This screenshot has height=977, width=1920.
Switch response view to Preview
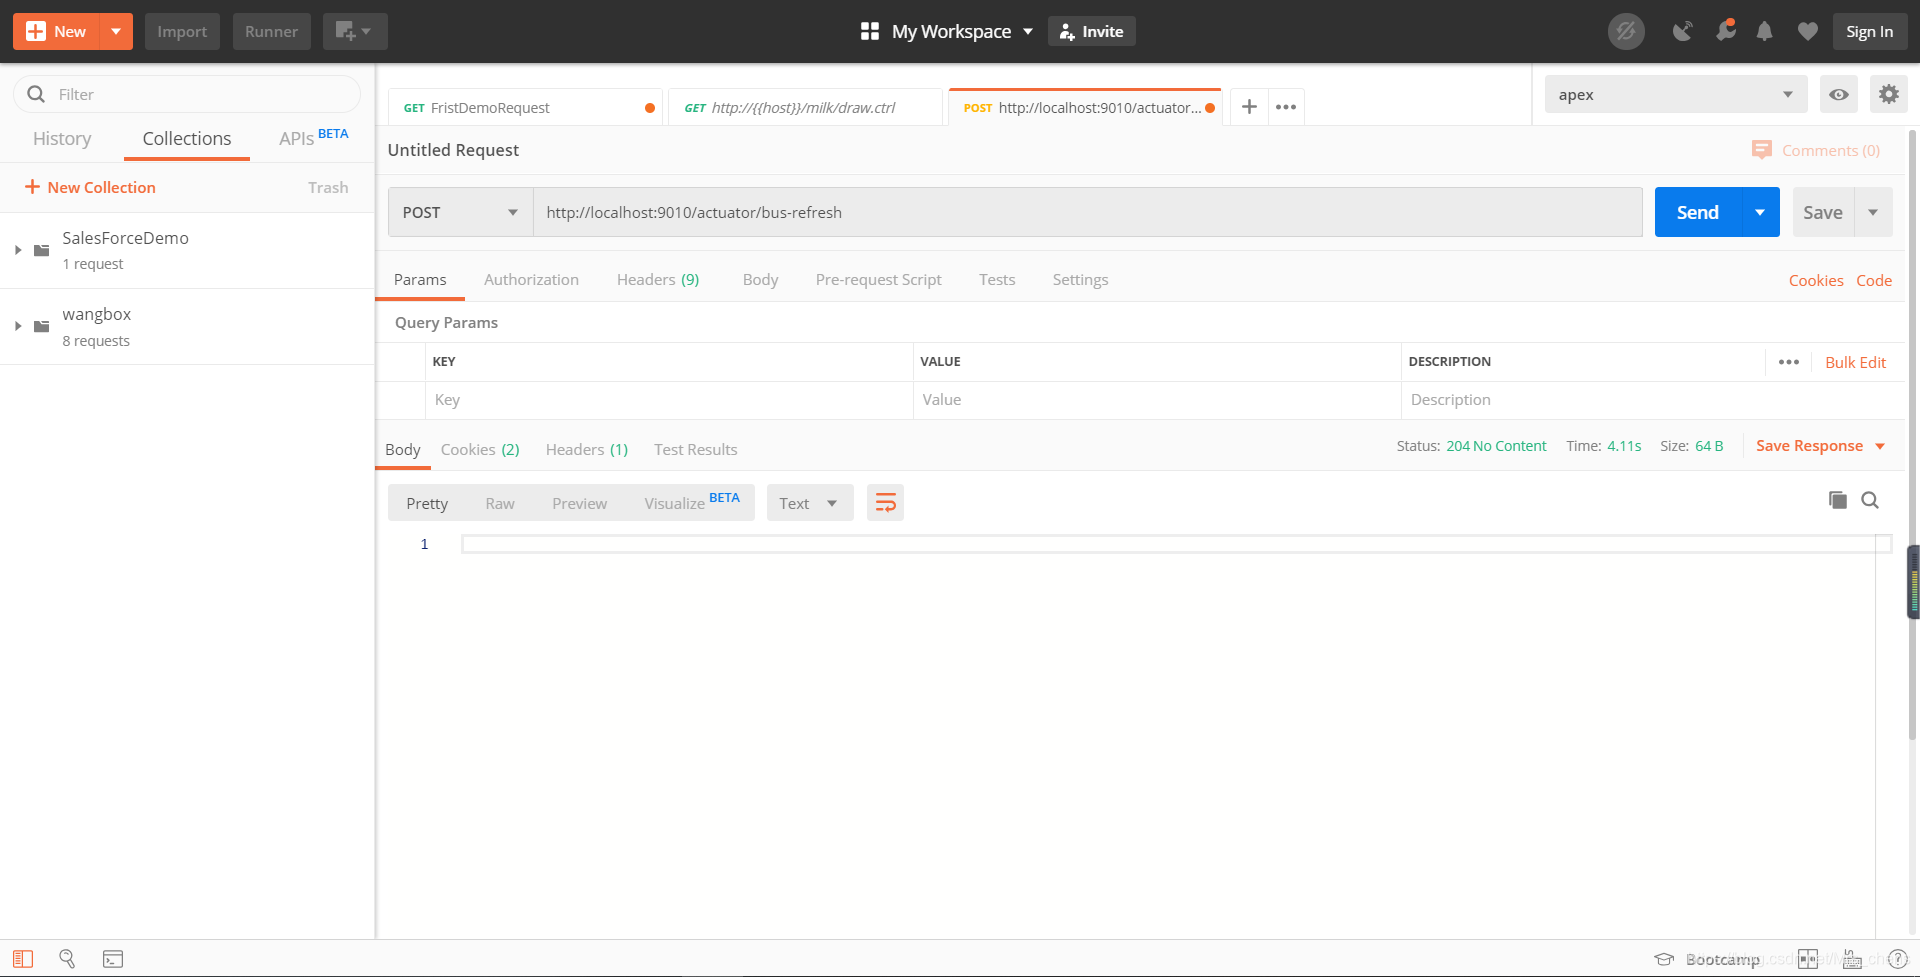[579, 503]
